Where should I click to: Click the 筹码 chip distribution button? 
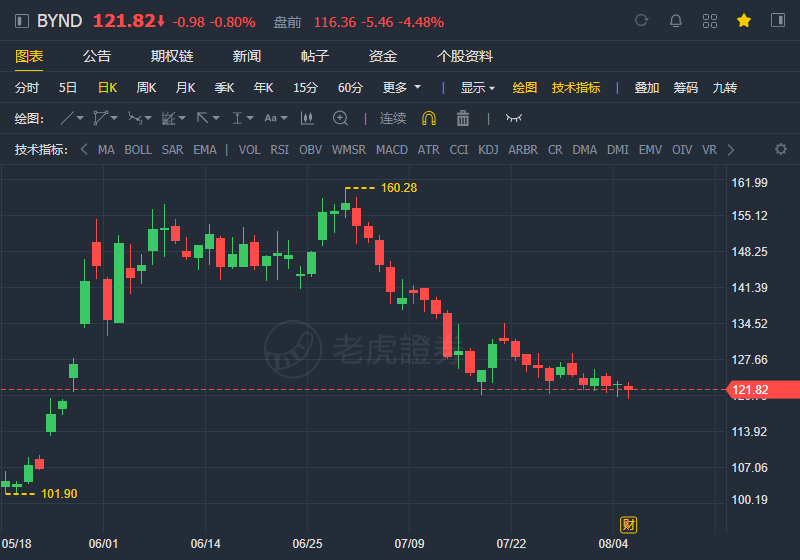coord(685,88)
